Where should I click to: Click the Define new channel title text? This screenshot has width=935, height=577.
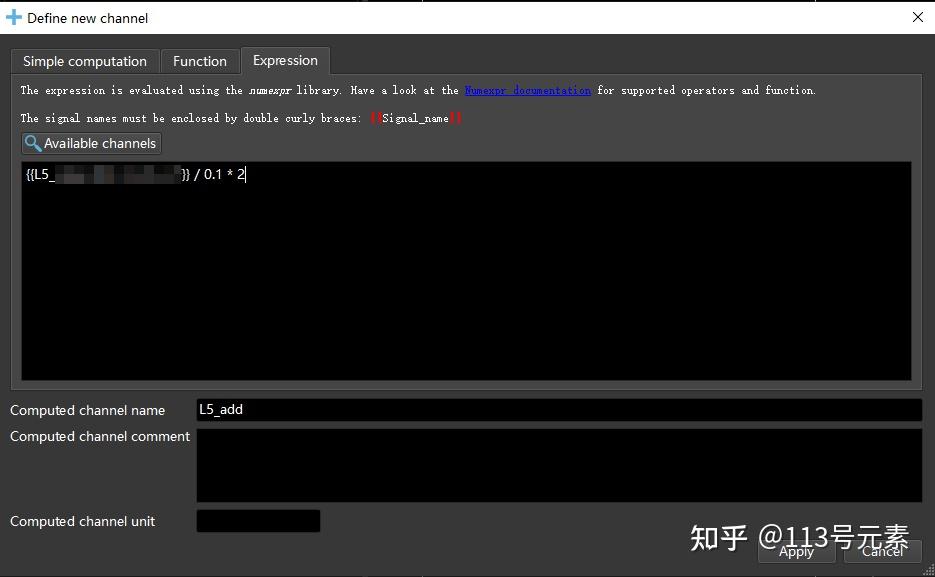pos(88,17)
